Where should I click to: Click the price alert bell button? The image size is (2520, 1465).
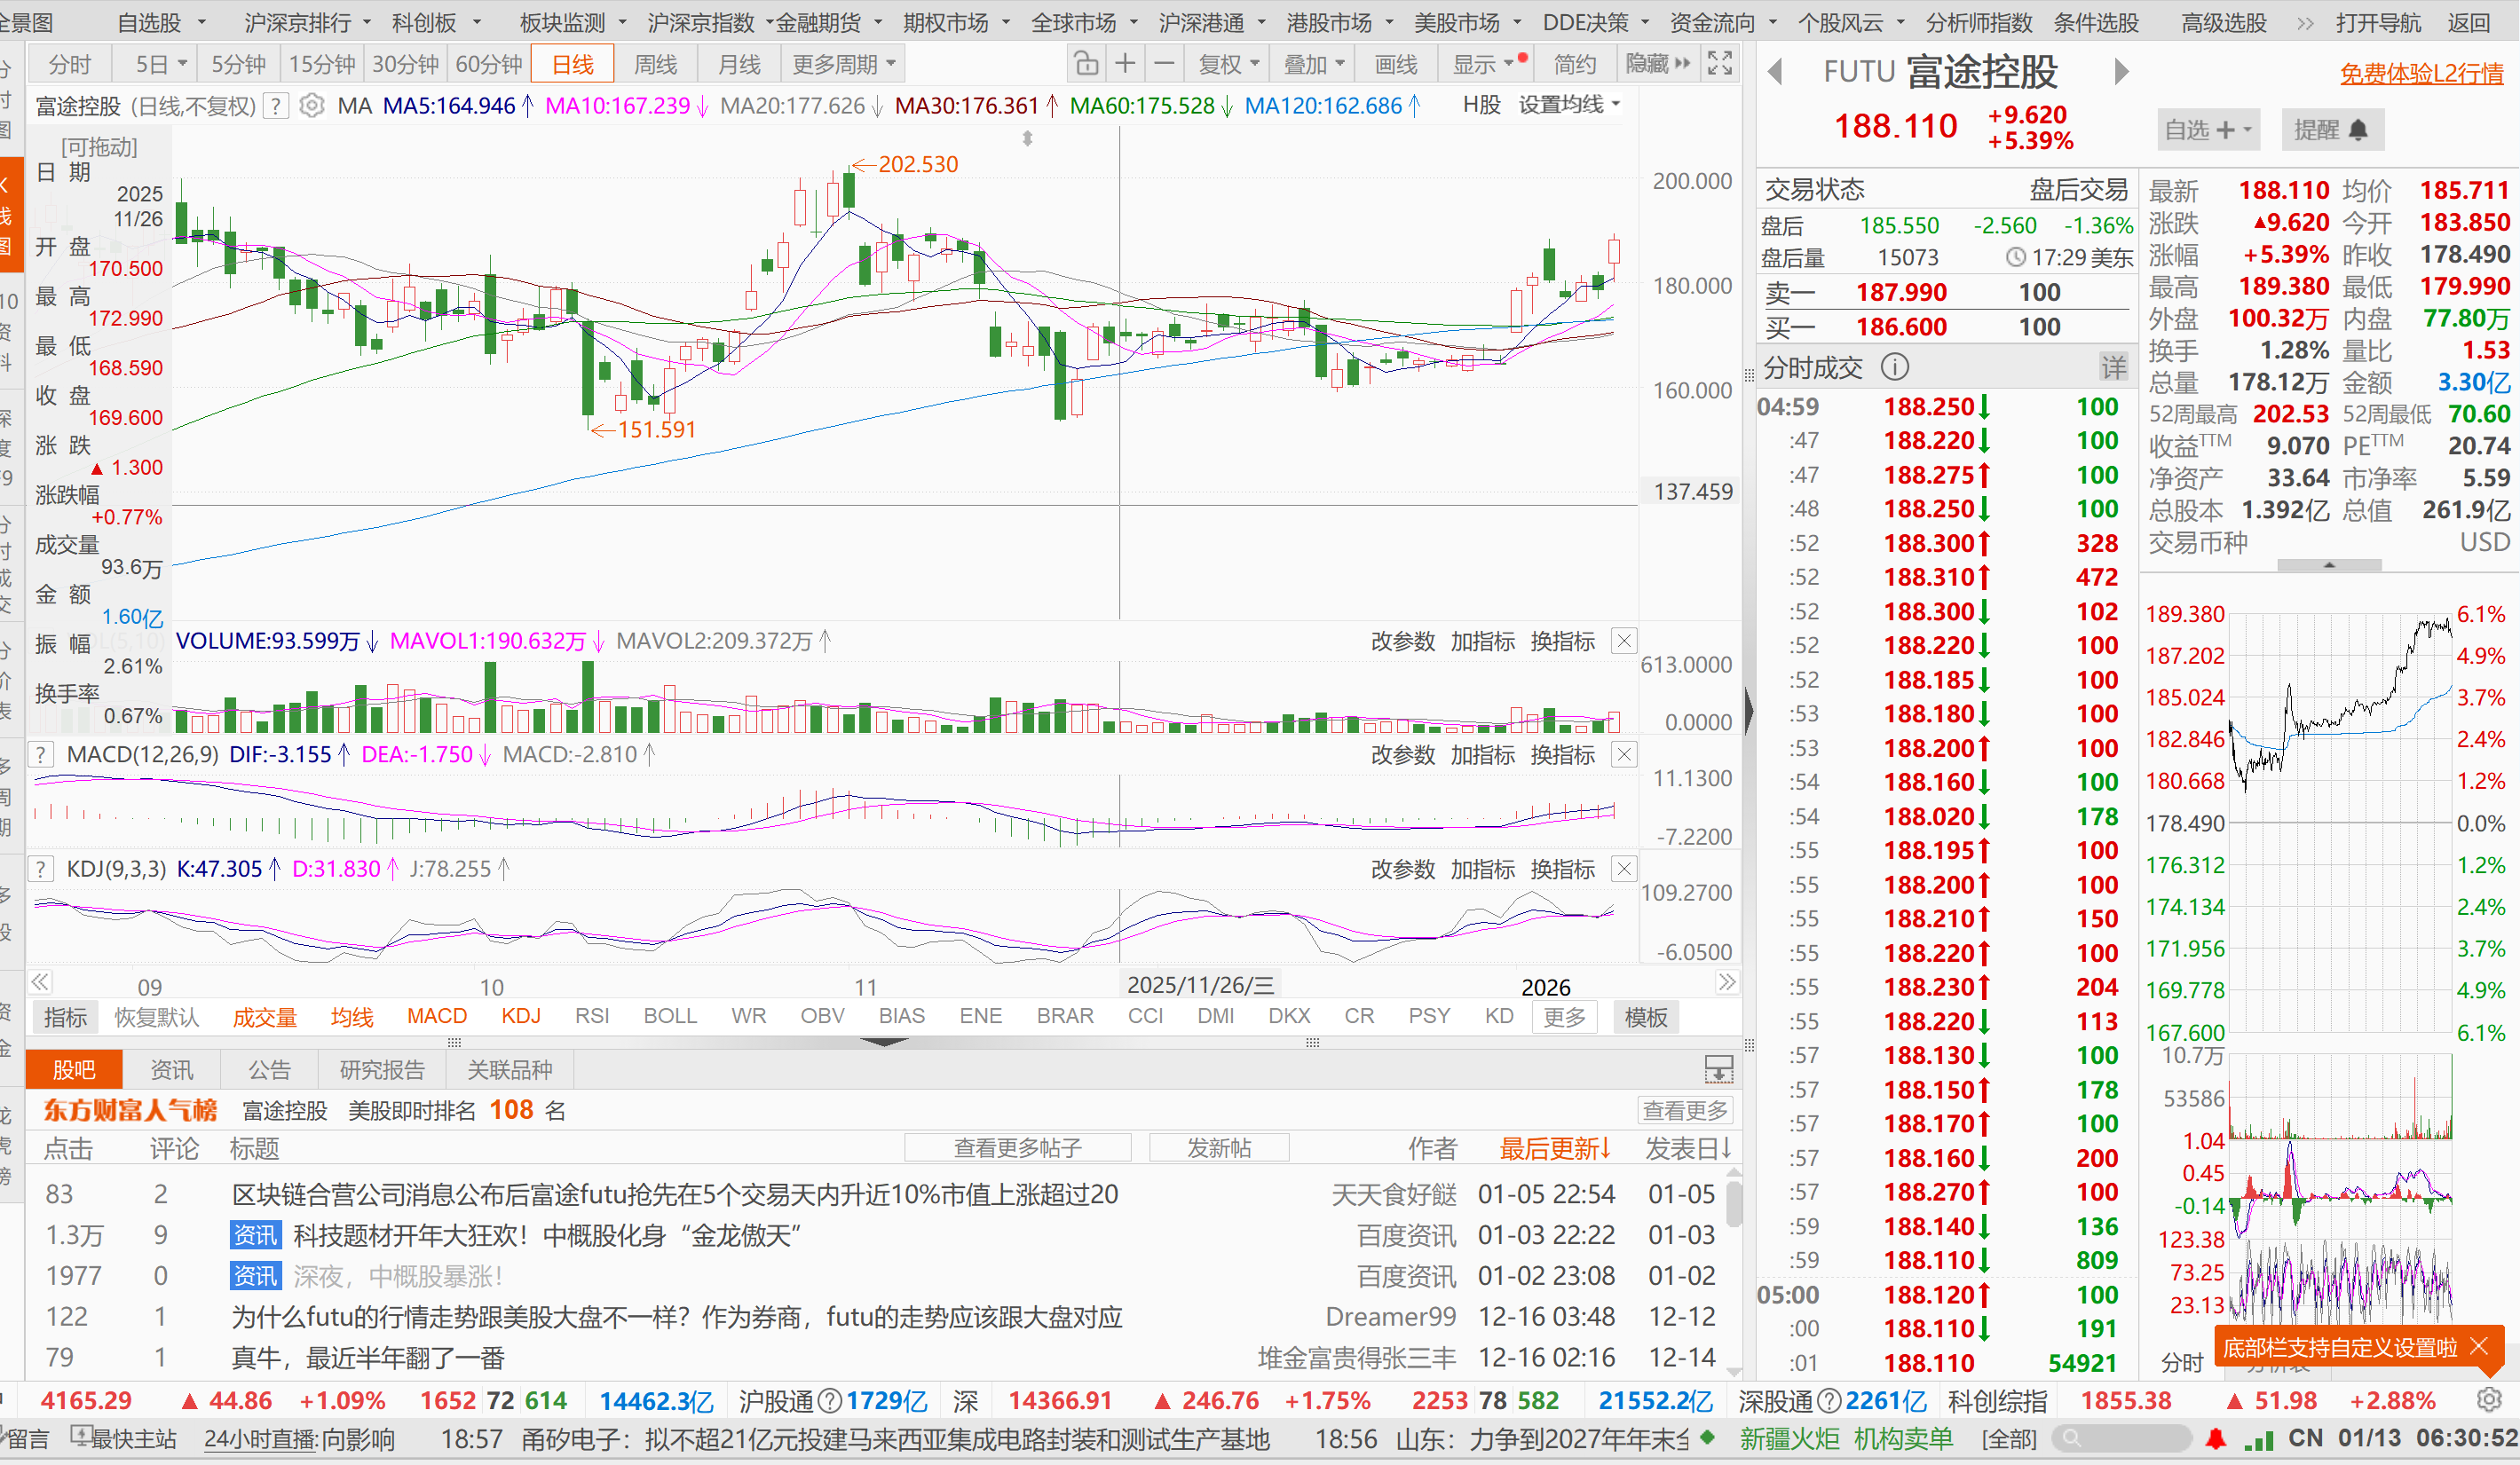tap(2331, 130)
